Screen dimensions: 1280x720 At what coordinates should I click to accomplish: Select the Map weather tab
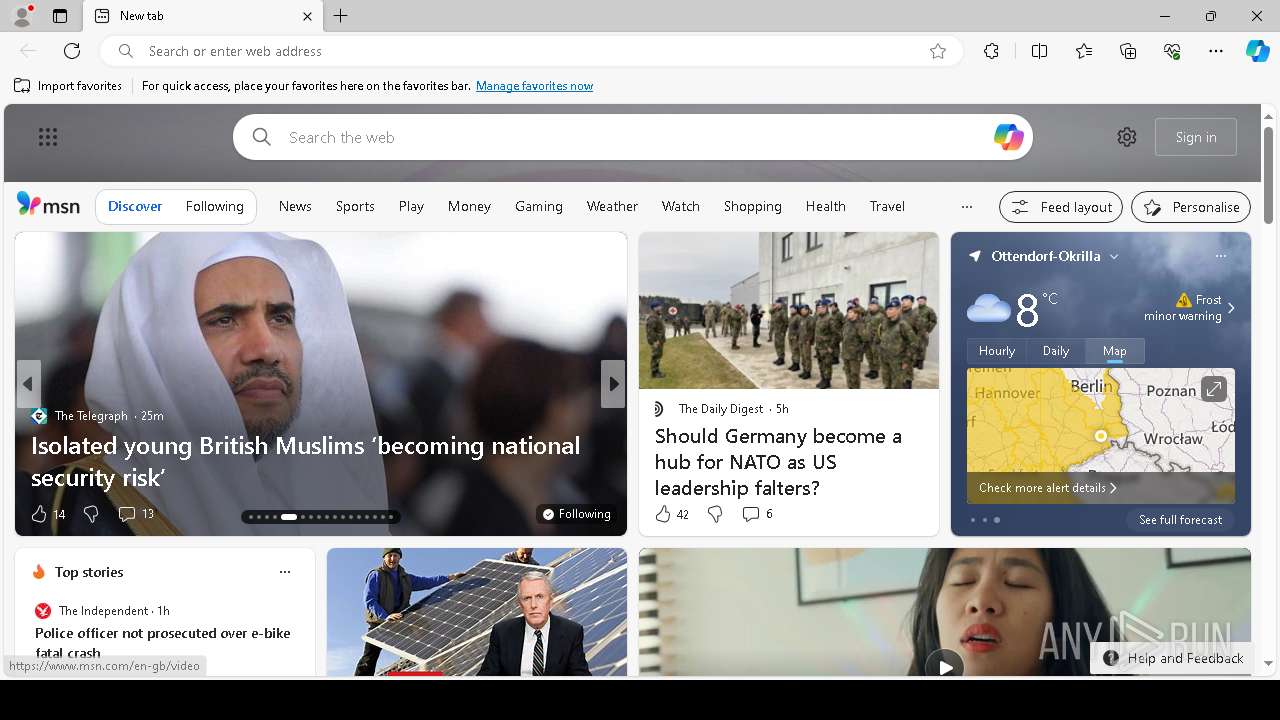click(x=1115, y=351)
